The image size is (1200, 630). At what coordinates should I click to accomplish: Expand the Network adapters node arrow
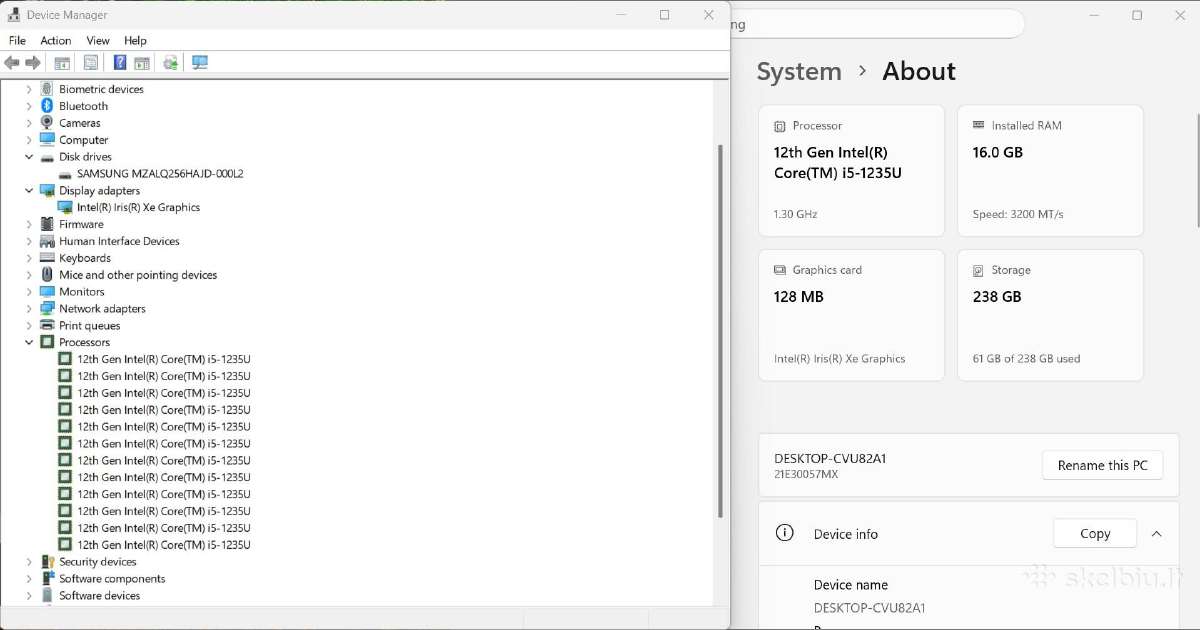(29, 309)
